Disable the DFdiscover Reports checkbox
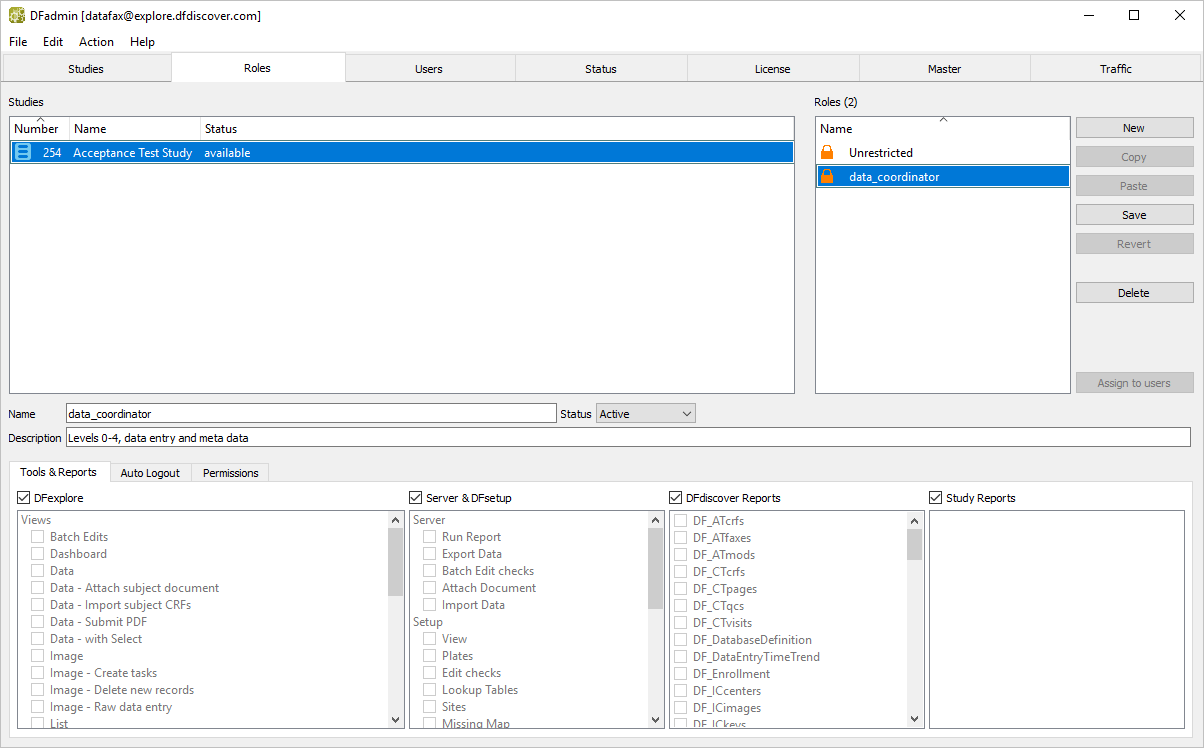 coord(676,497)
